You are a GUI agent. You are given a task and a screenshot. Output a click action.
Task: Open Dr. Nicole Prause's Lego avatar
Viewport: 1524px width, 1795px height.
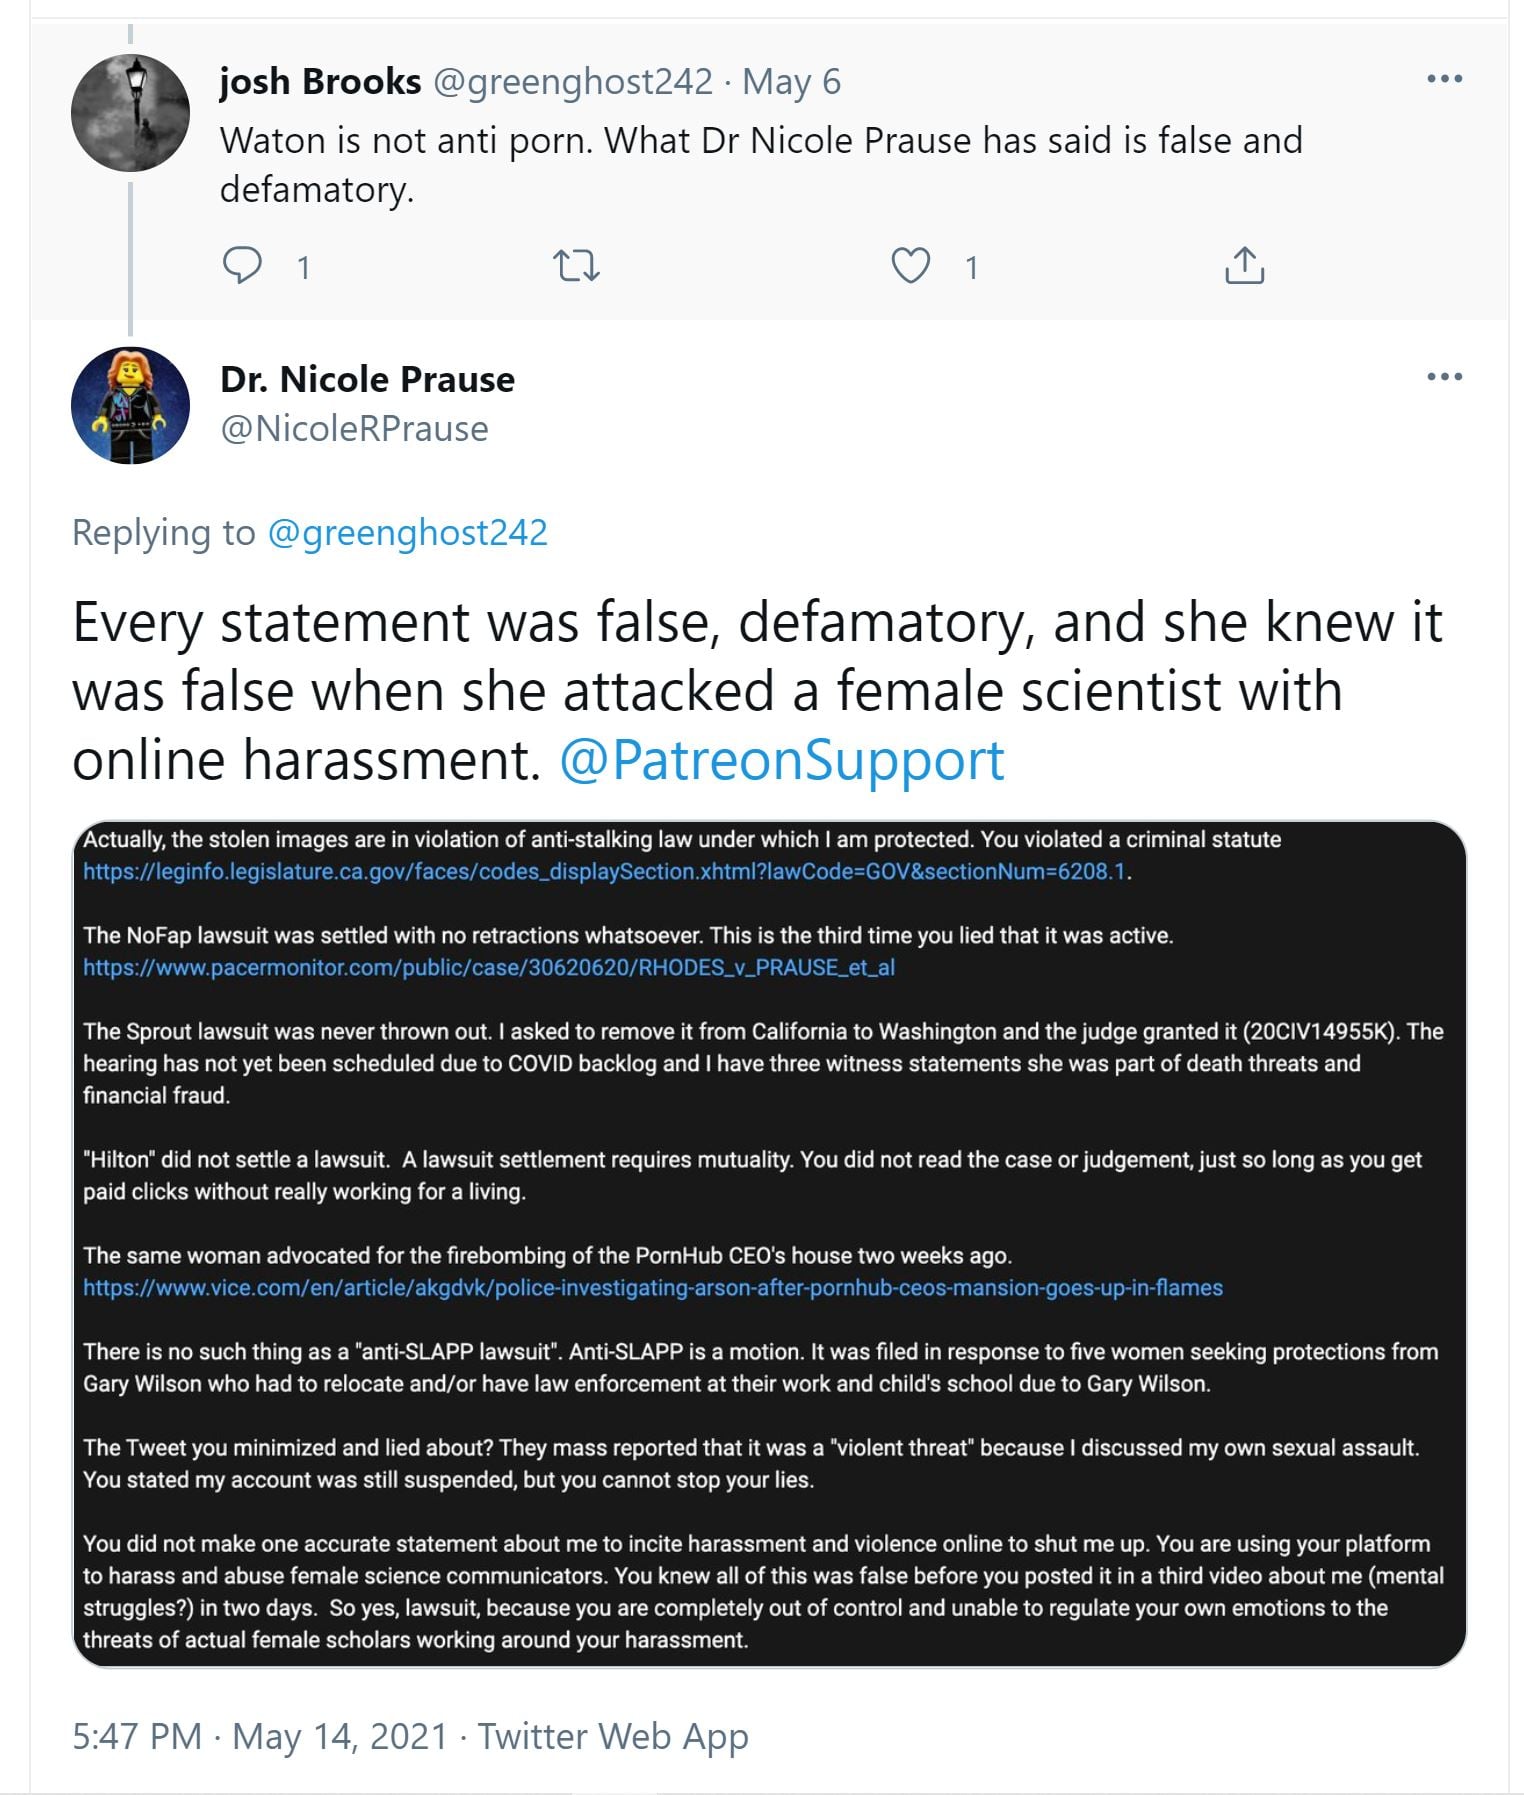130,405
